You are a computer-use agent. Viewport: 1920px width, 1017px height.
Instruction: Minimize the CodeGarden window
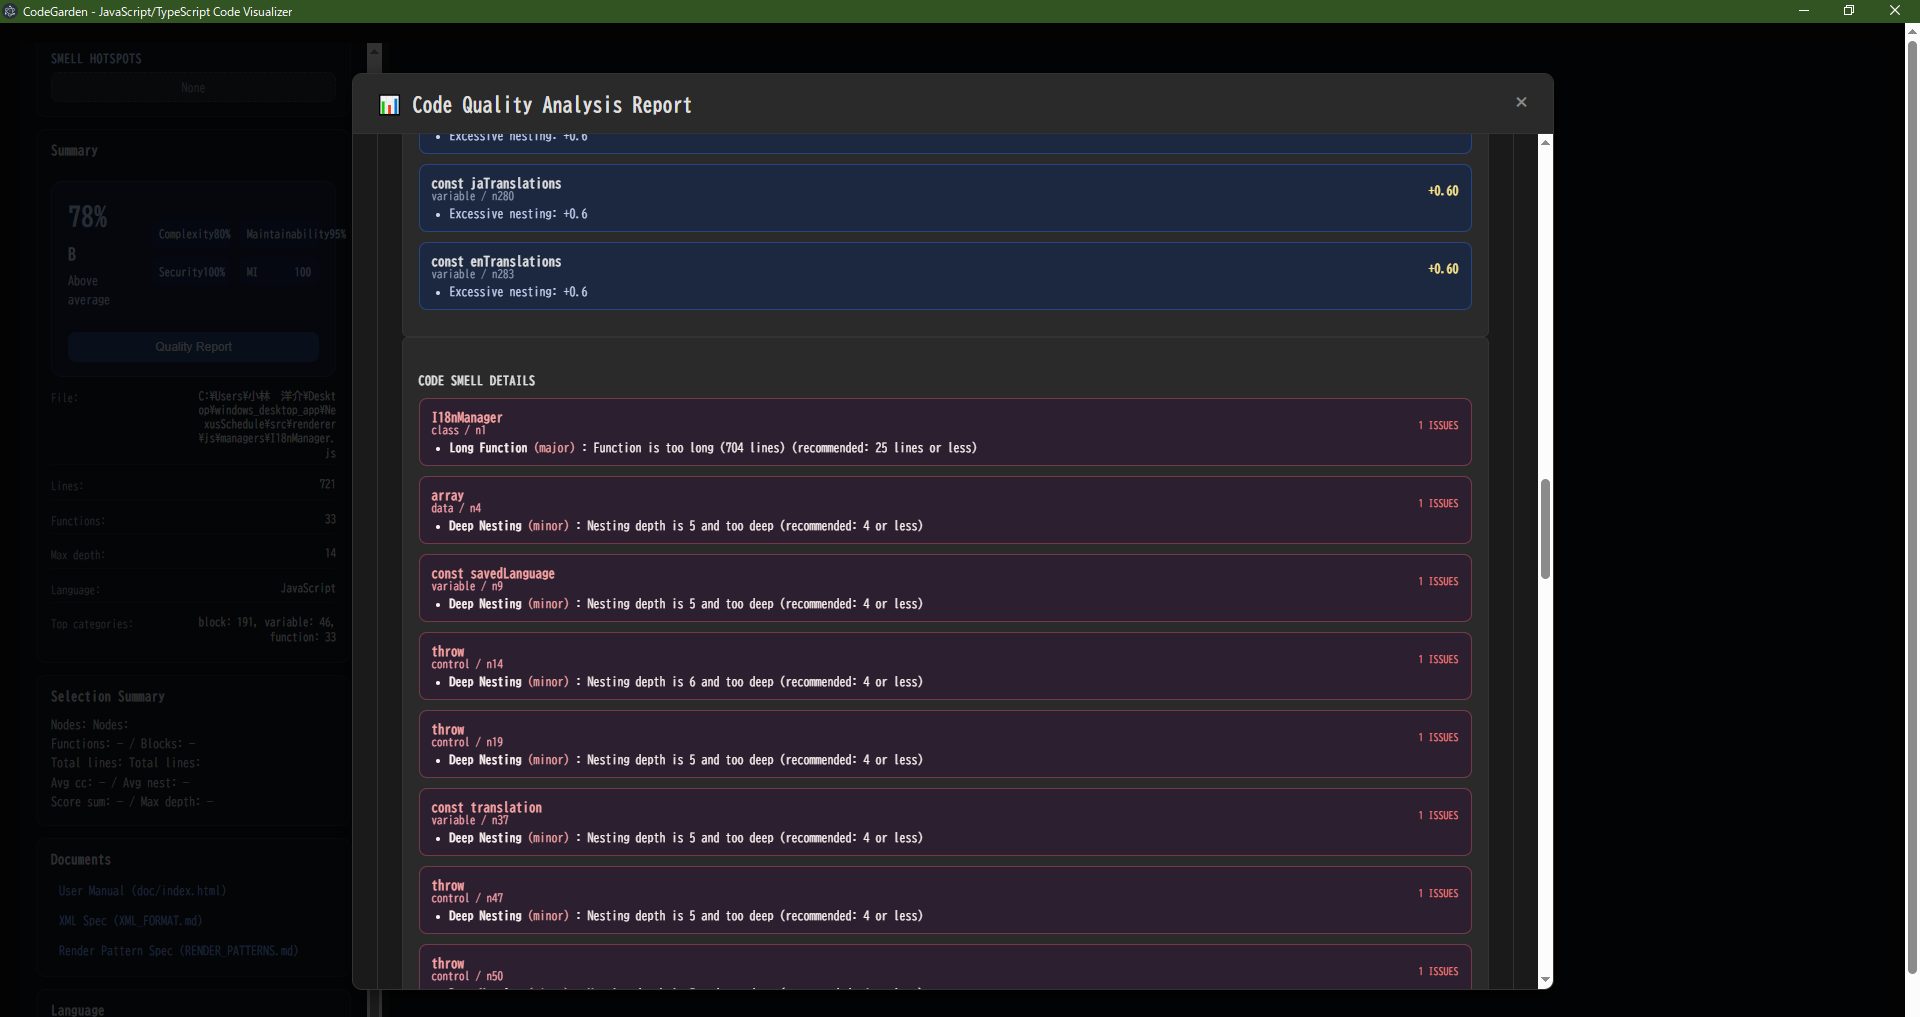tap(1803, 11)
